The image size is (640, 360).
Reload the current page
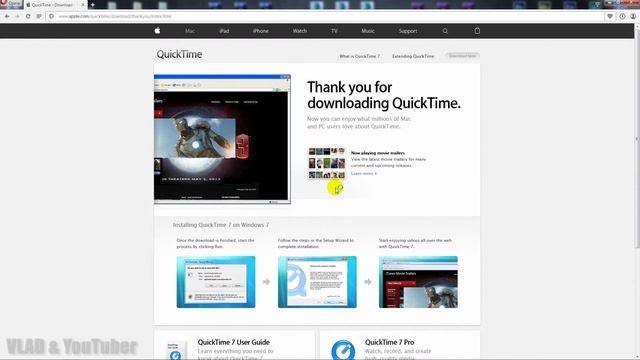pos(28,16)
